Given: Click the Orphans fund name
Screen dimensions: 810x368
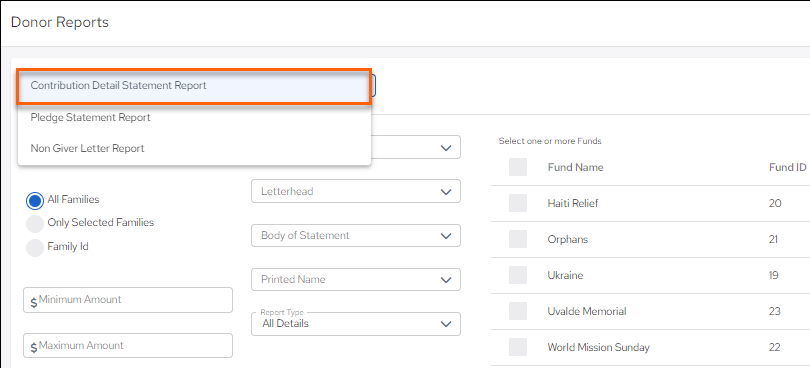Looking at the screenshot, I should point(568,239).
